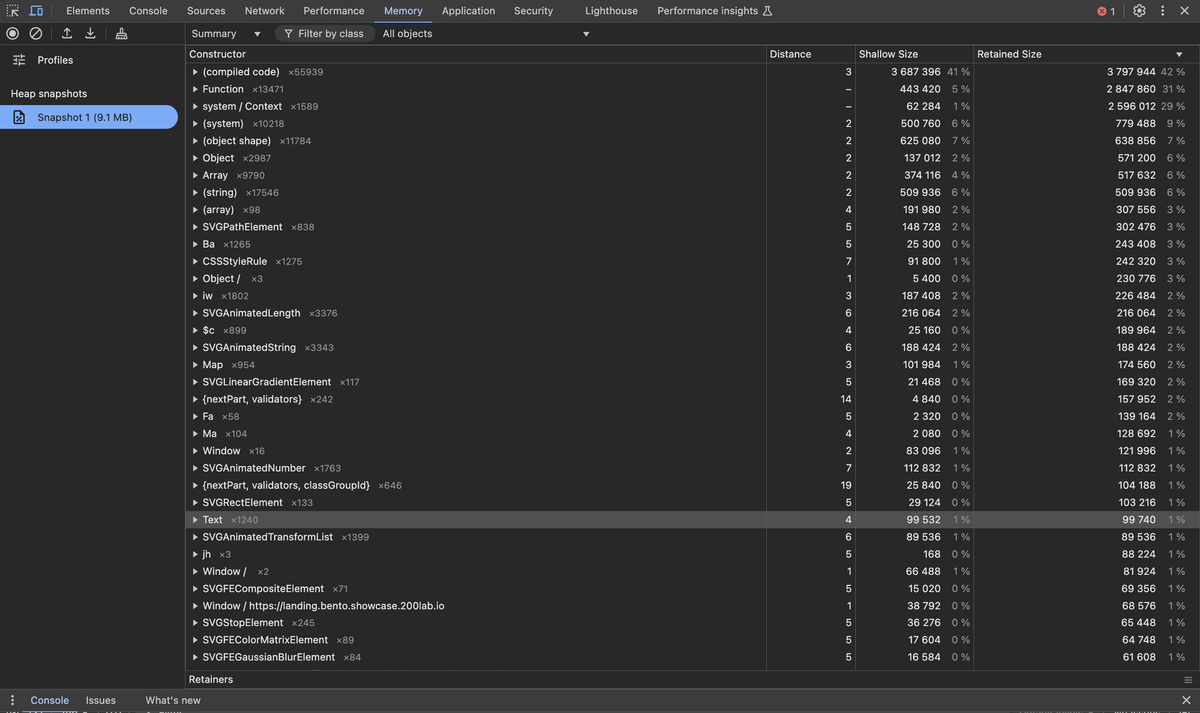Open the Summary view dropdown
The width and height of the screenshot is (1200, 713).
[224, 33]
